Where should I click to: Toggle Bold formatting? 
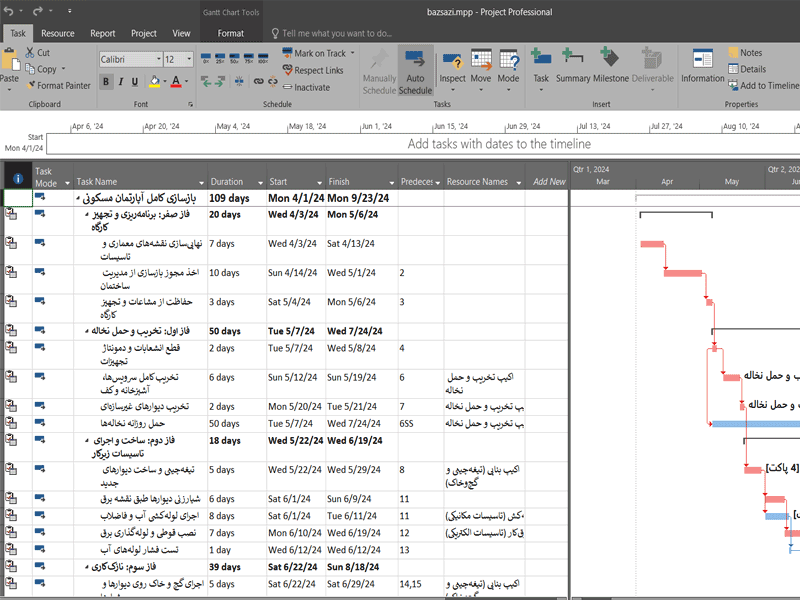(x=108, y=82)
